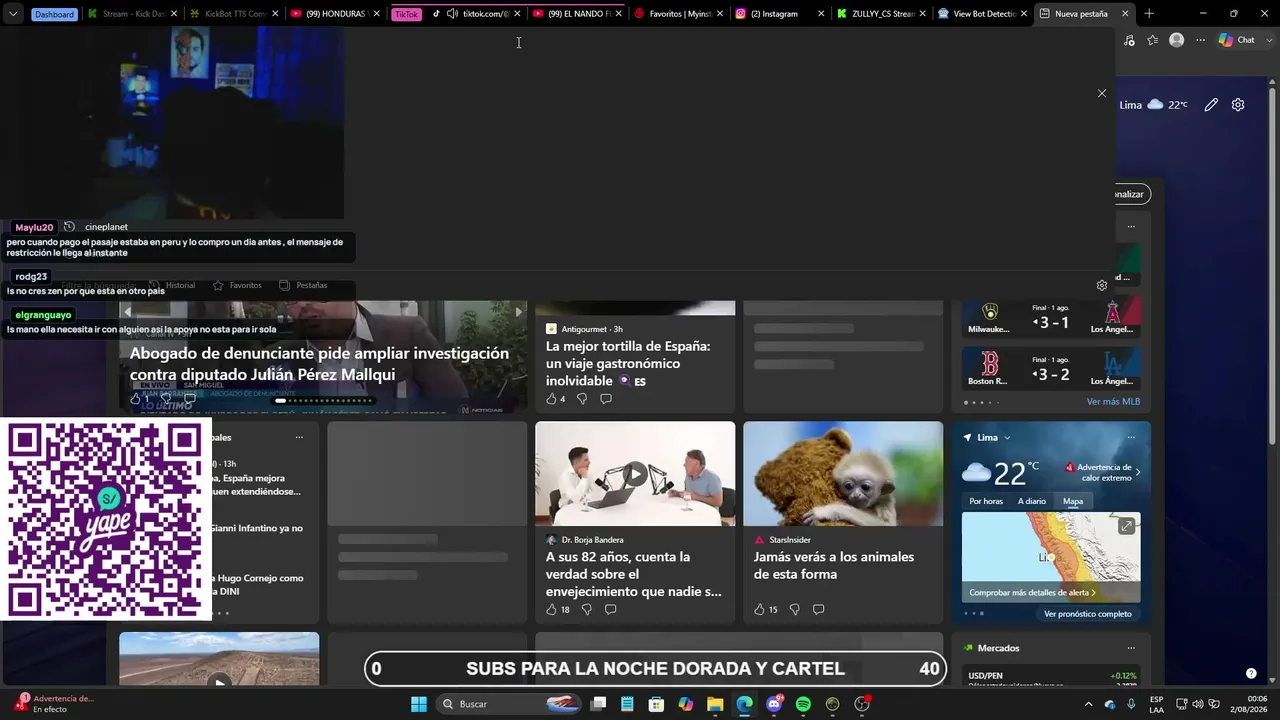Switch to the Dashboard tab

tap(54, 14)
